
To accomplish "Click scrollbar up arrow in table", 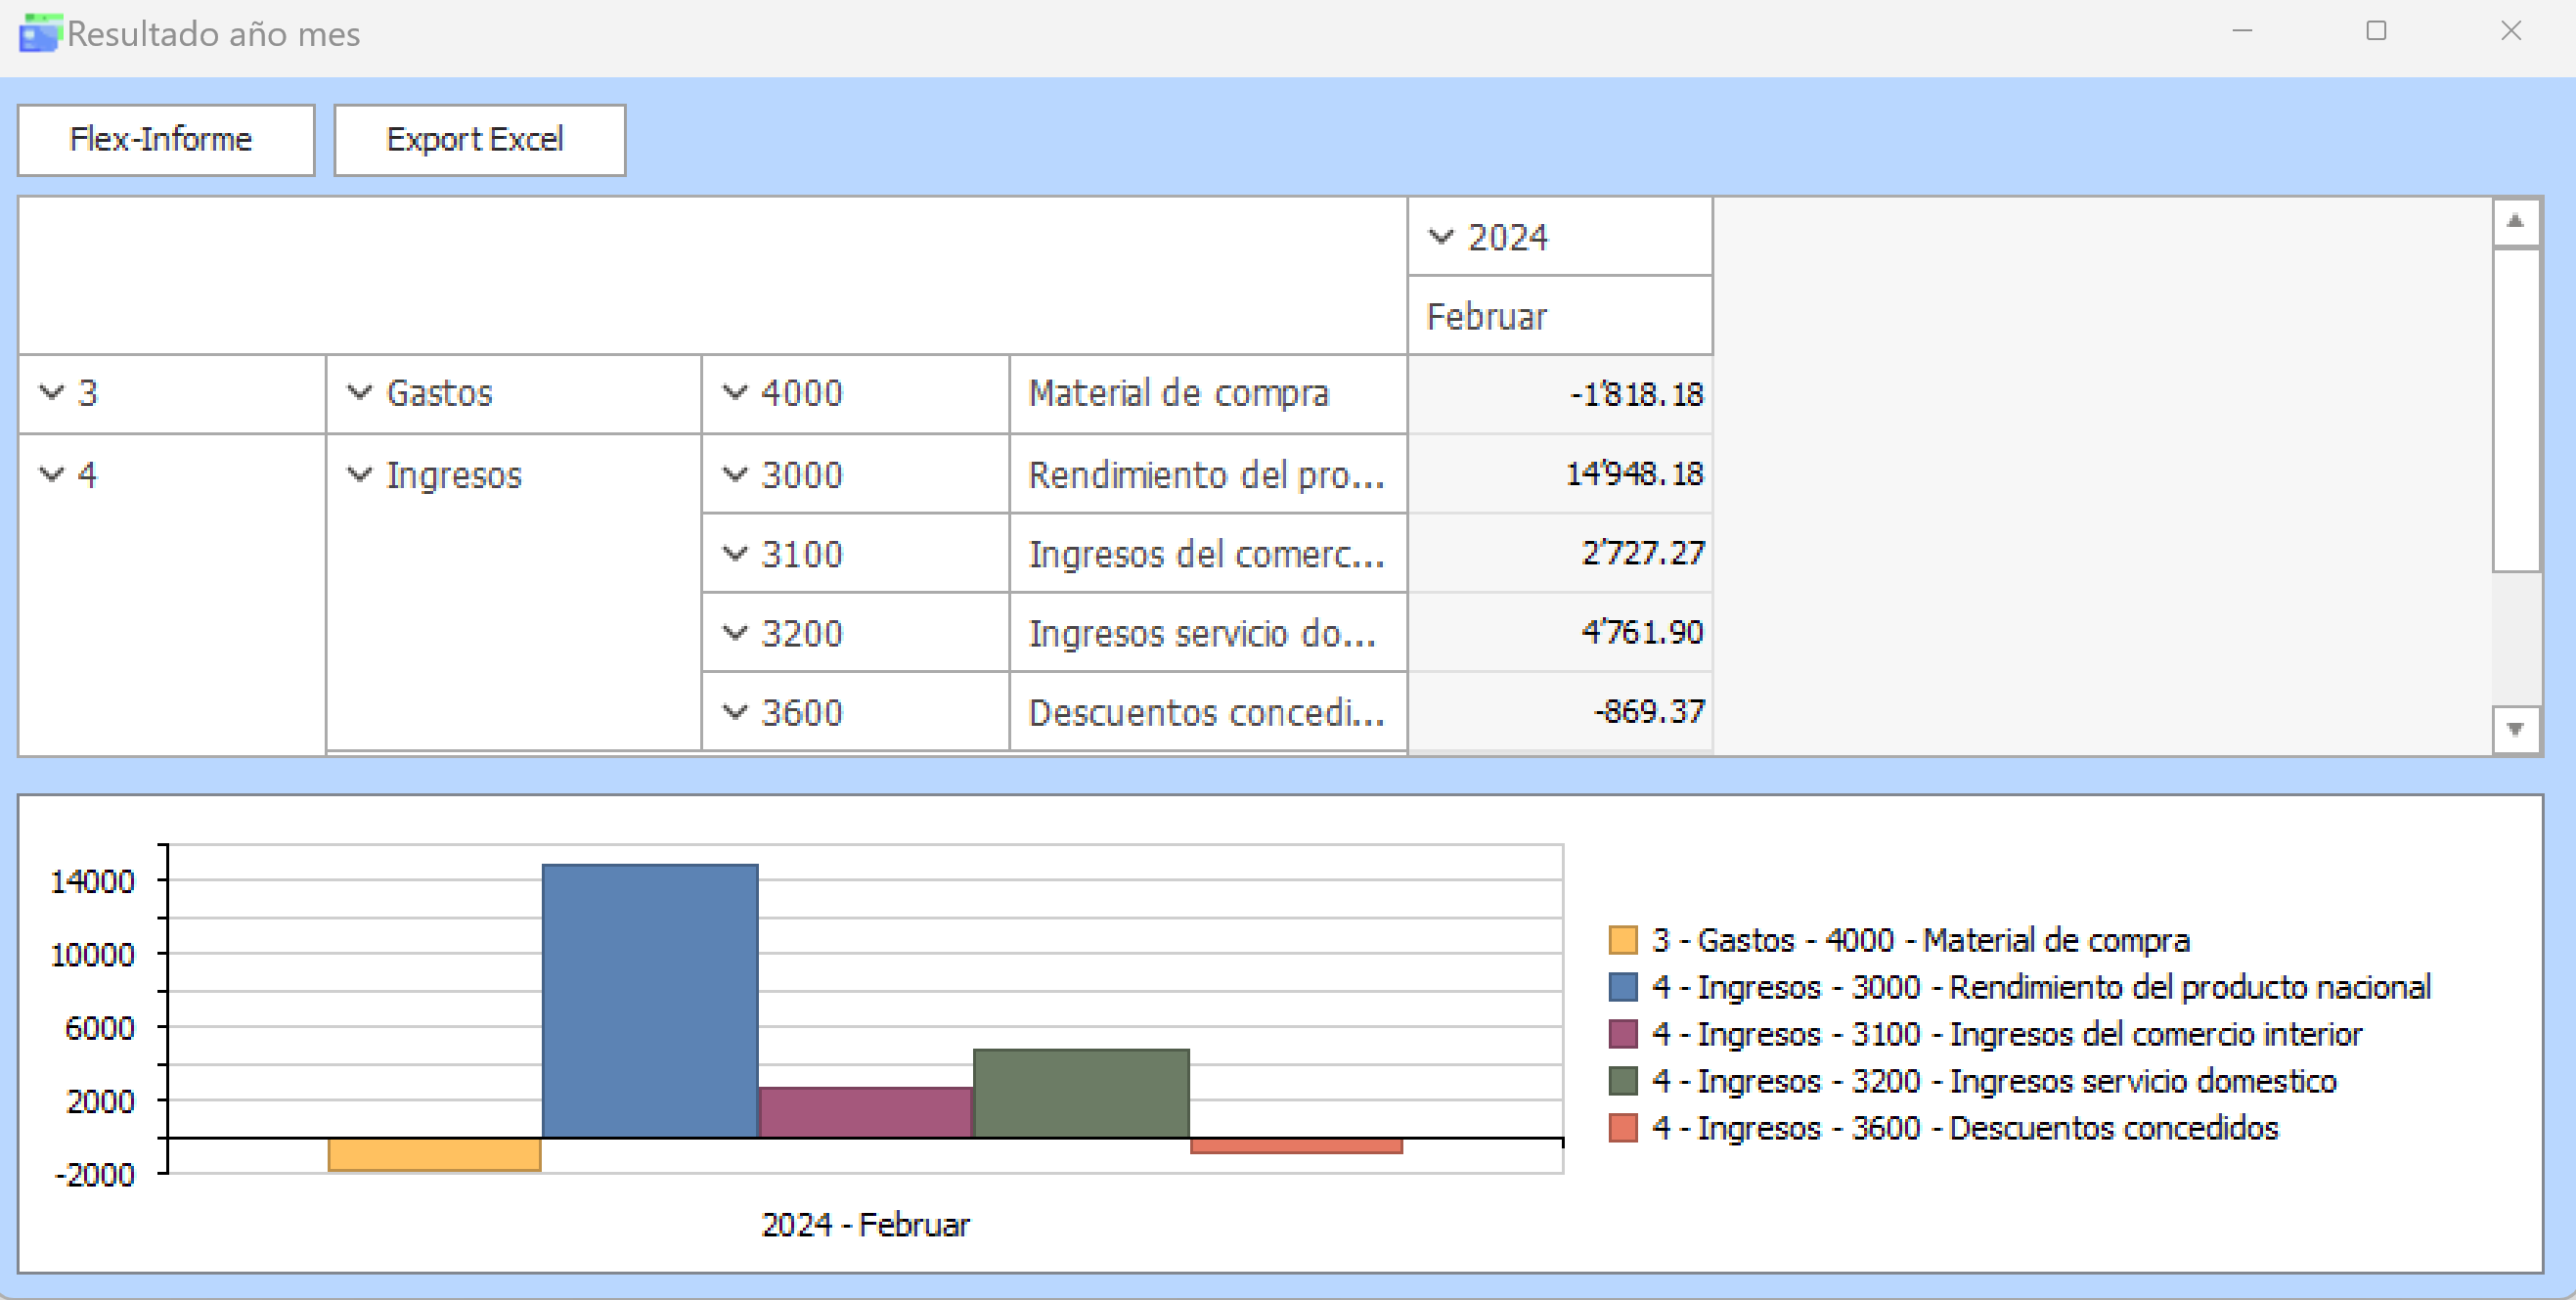I will [x=2515, y=222].
